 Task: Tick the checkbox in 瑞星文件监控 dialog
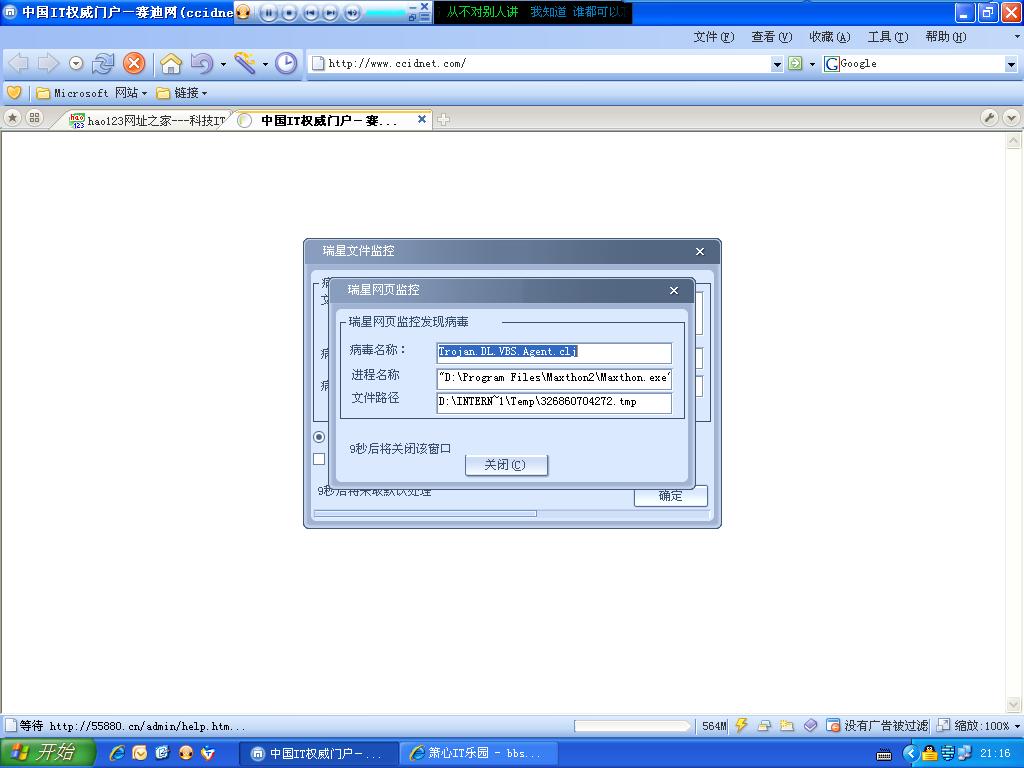pos(319,459)
